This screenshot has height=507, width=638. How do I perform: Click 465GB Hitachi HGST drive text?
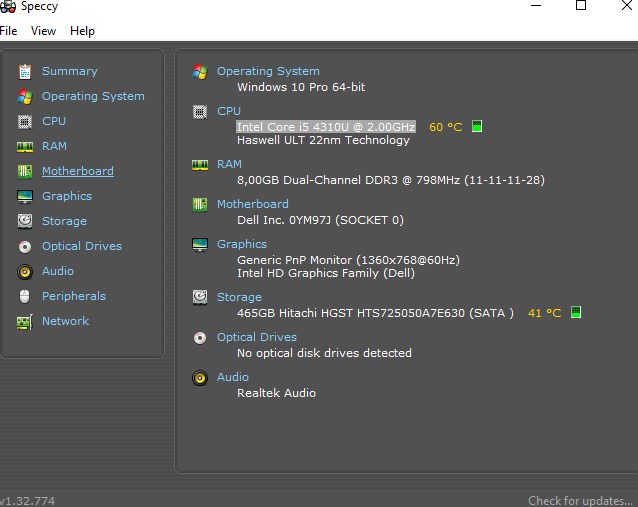376,313
